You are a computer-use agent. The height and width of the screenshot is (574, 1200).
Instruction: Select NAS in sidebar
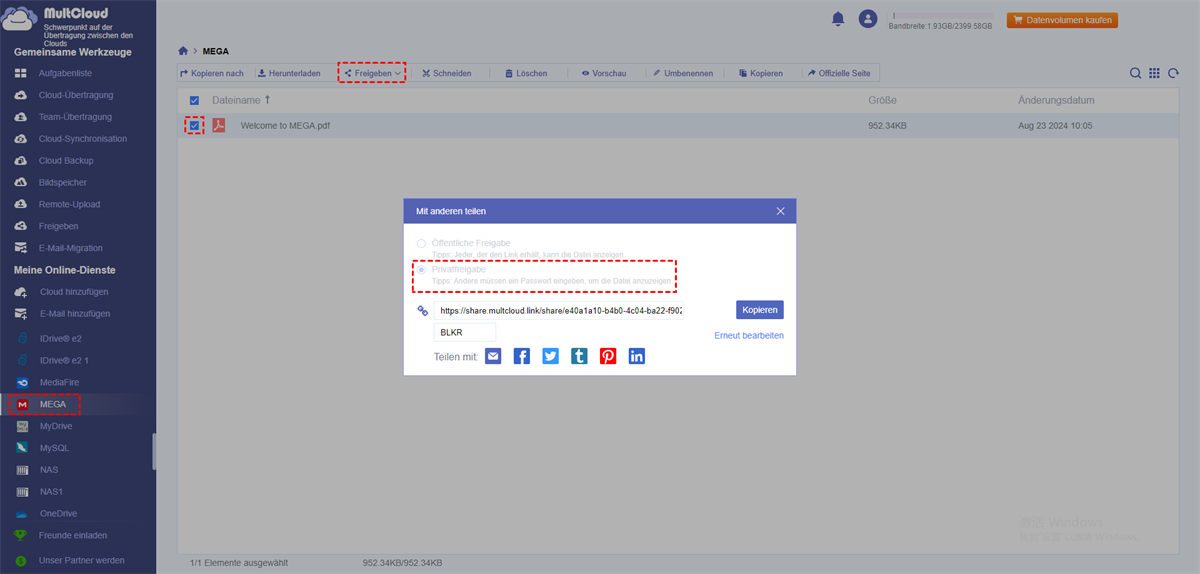point(49,470)
